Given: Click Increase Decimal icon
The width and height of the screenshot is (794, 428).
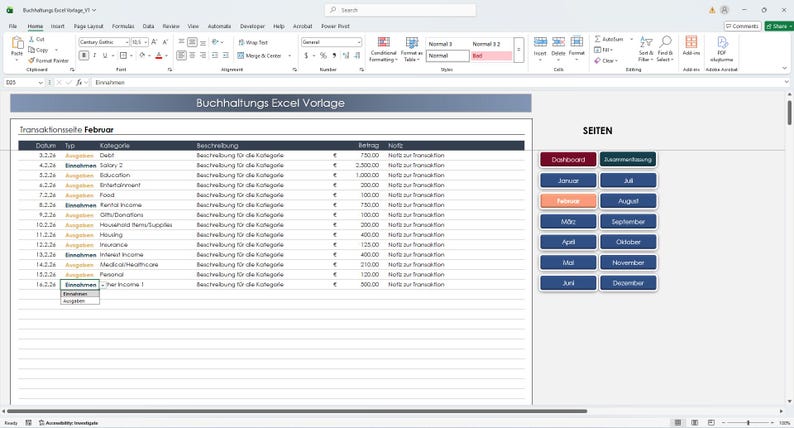Looking at the screenshot, I should pos(346,55).
